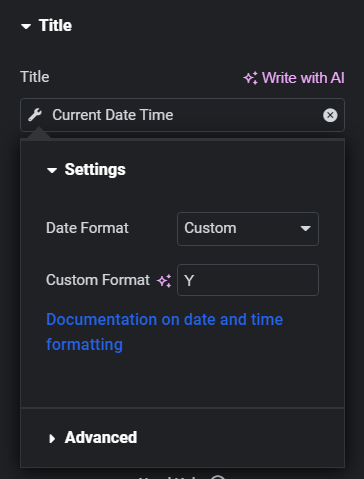The width and height of the screenshot is (364, 479).
Task: Click the Date Format dropdown arrow
Action: click(305, 229)
